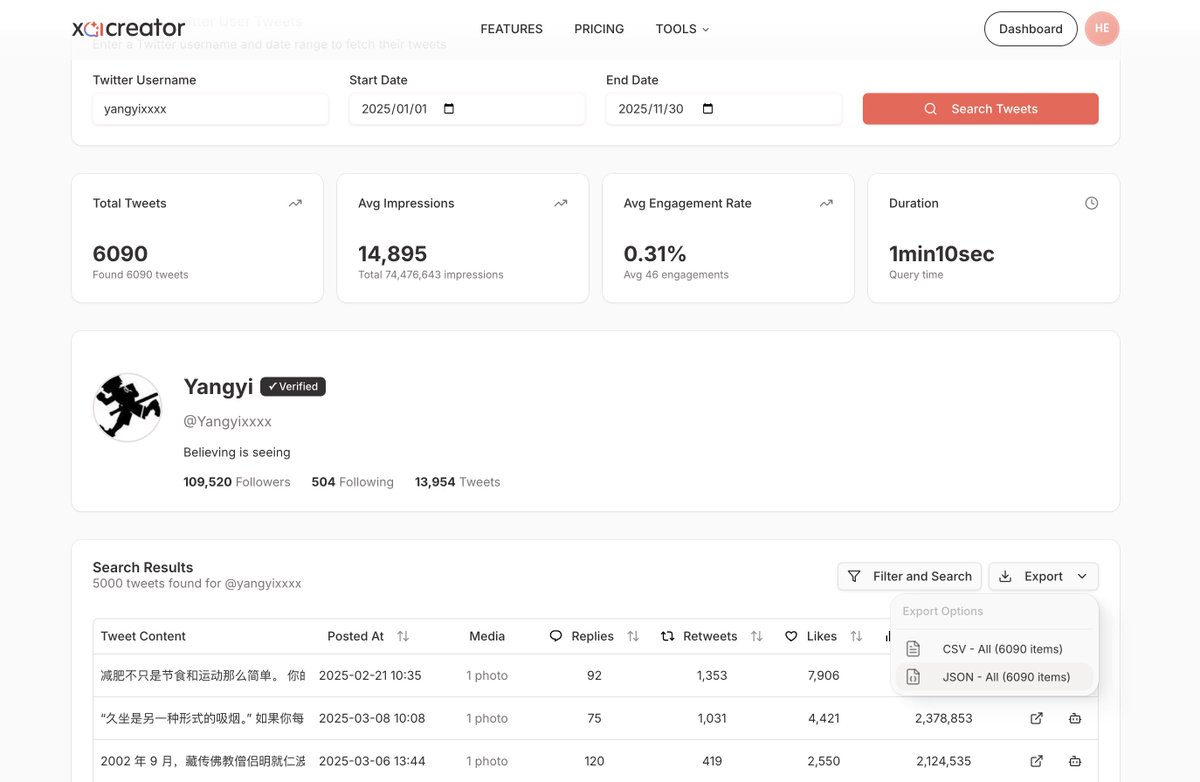Click the 7,906 likes cell
Image resolution: width=1200 pixels, height=782 pixels.
(x=823, y=675)
